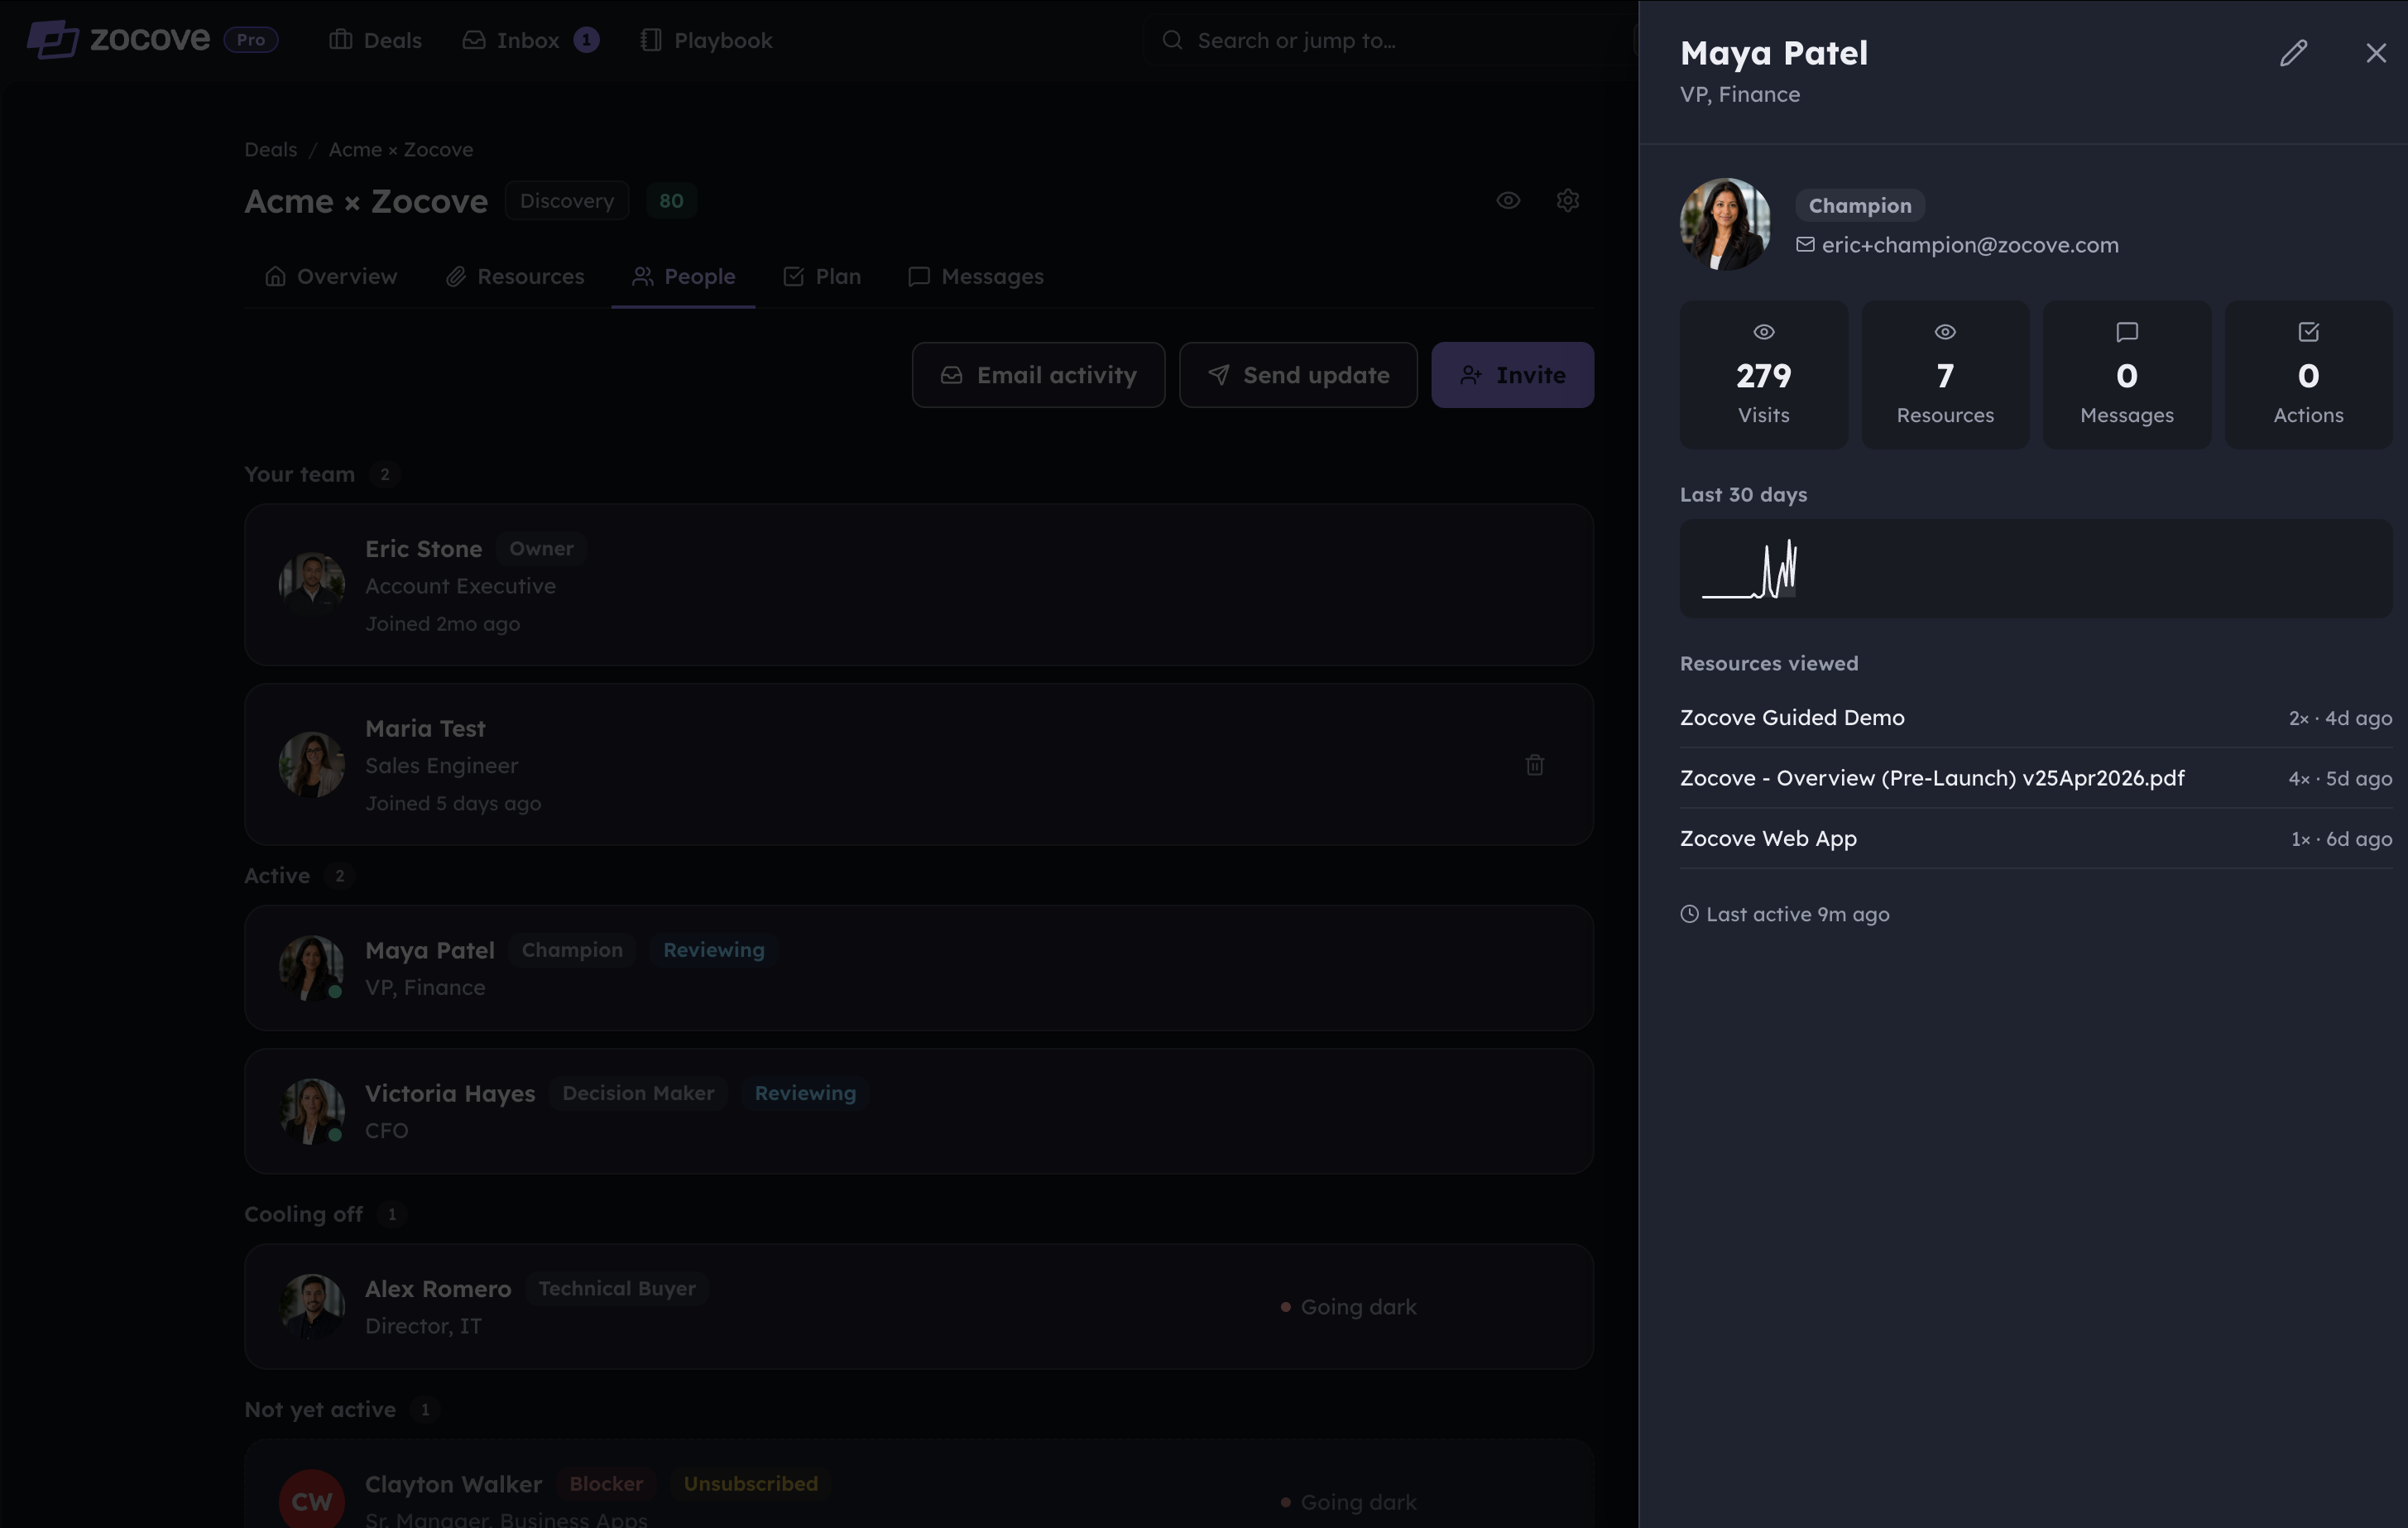This screenshot has height=1528, width=2408.
Task: Click the search magnifier icon
Action: (x=1172, y=40)
